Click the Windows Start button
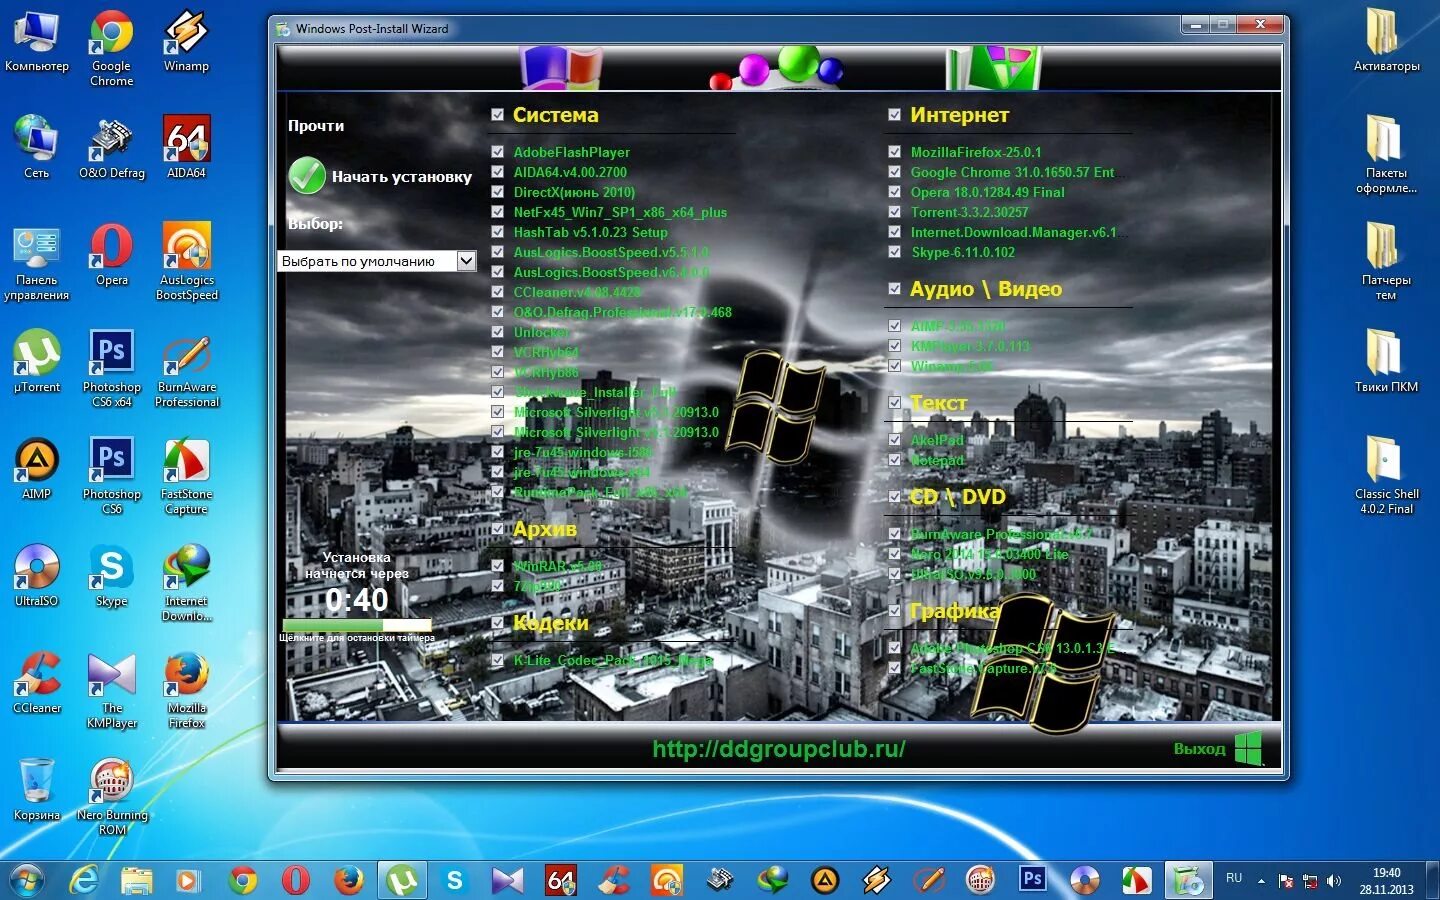Viewport: 1440px width, 900px height. click(x=25, y=881)
